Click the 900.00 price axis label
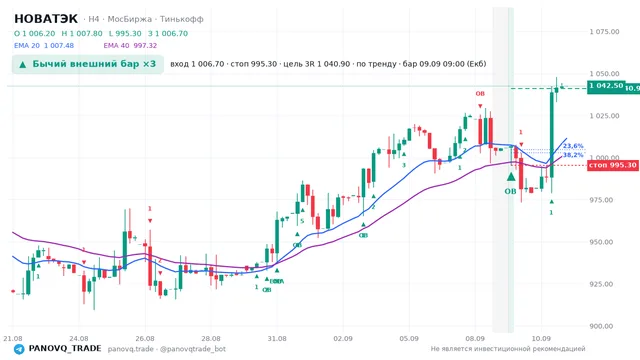Screen dimensions: 640x360 (601, 326)
